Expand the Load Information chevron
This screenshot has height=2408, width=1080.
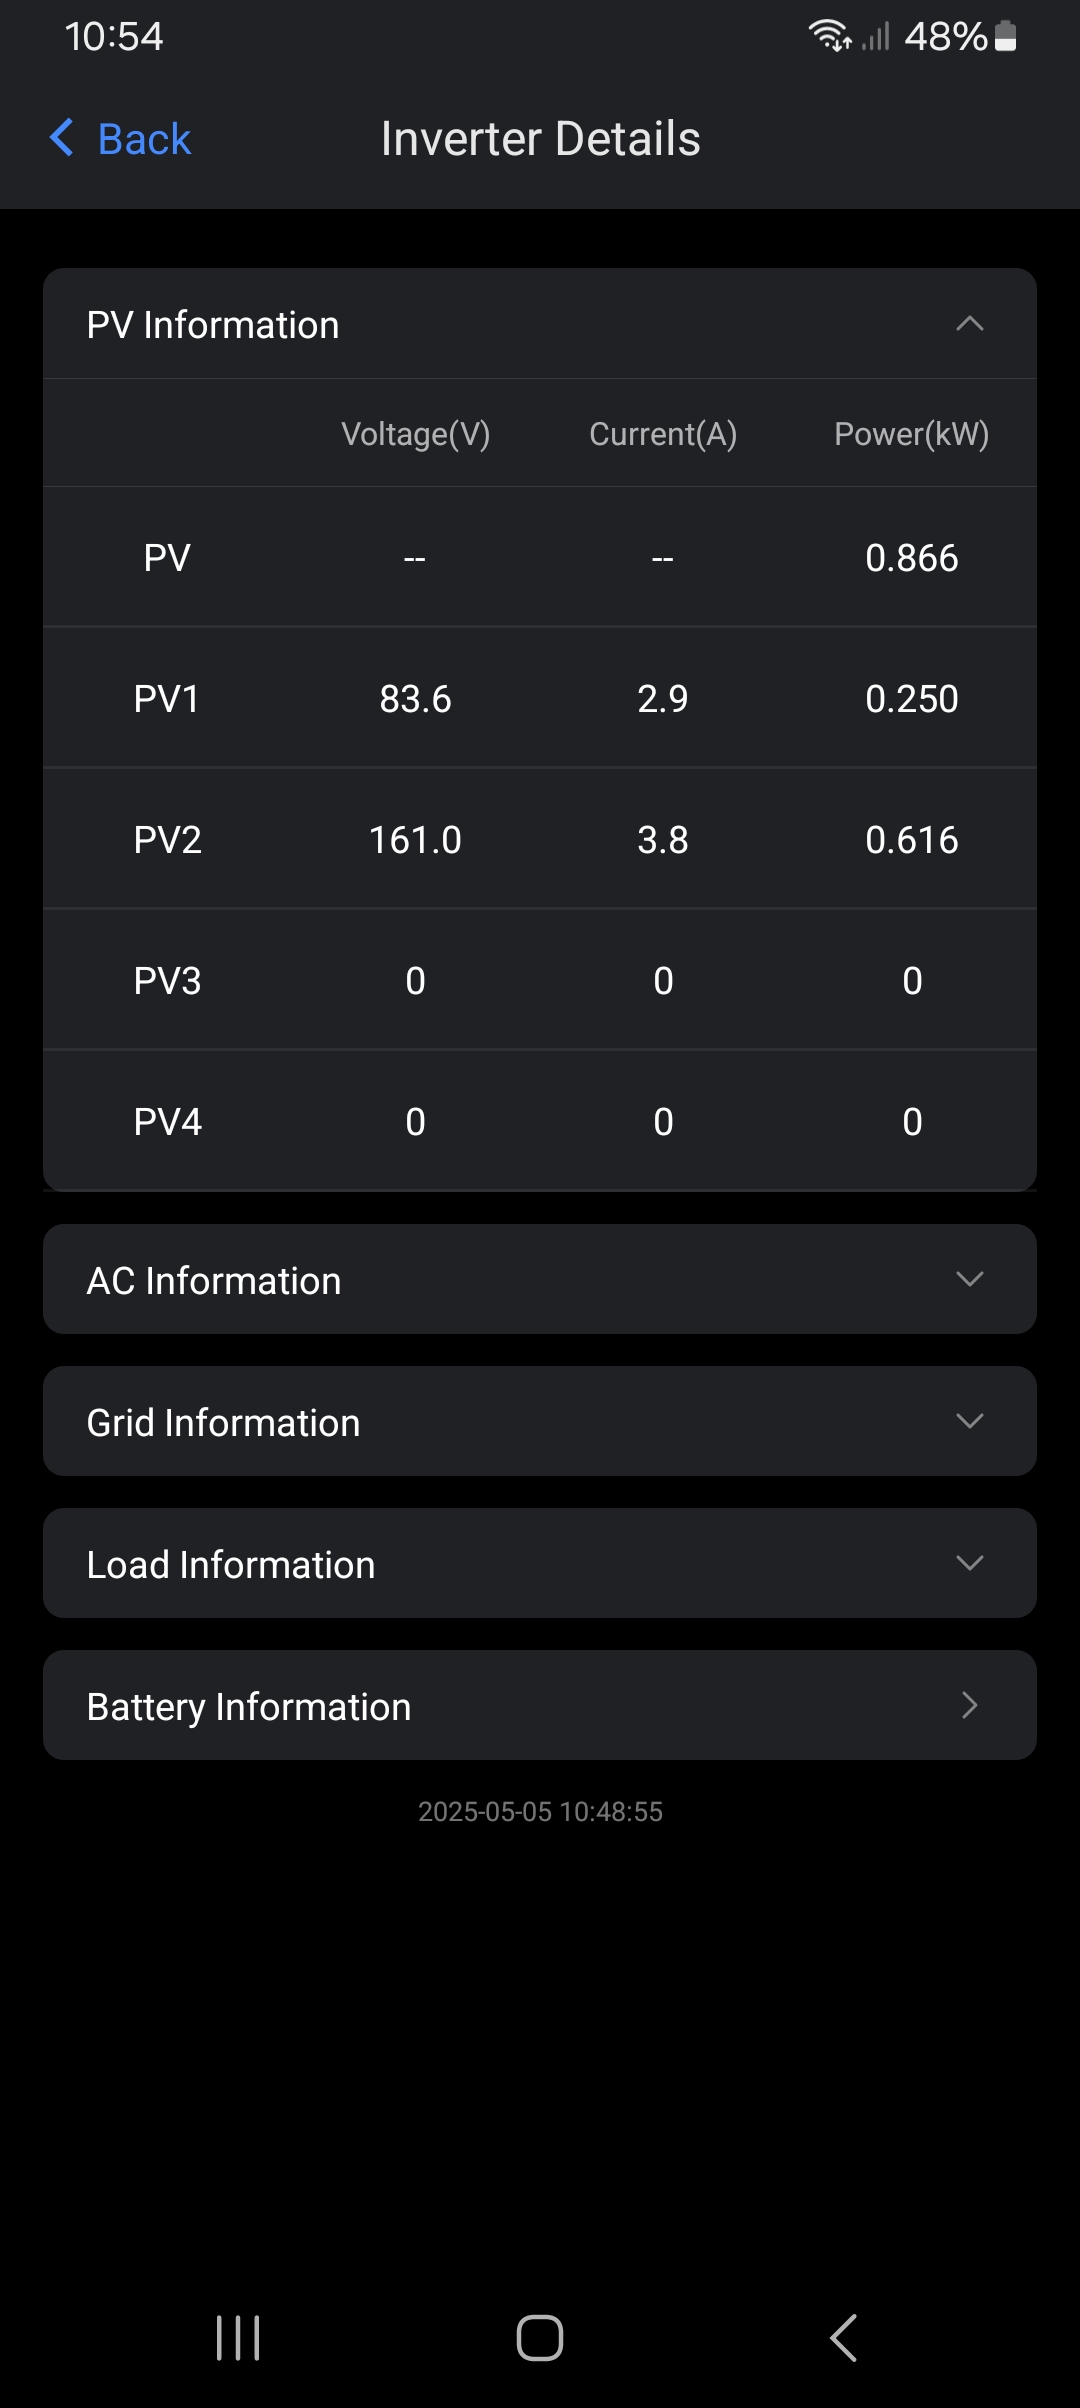[969, 1563]
